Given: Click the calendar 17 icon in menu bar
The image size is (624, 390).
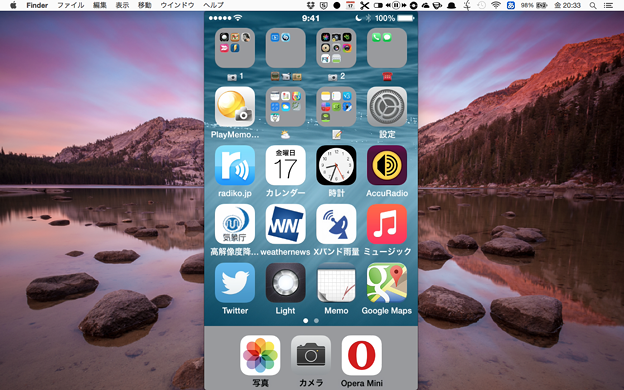Looking at the screenshot, I should pos(350,5).
